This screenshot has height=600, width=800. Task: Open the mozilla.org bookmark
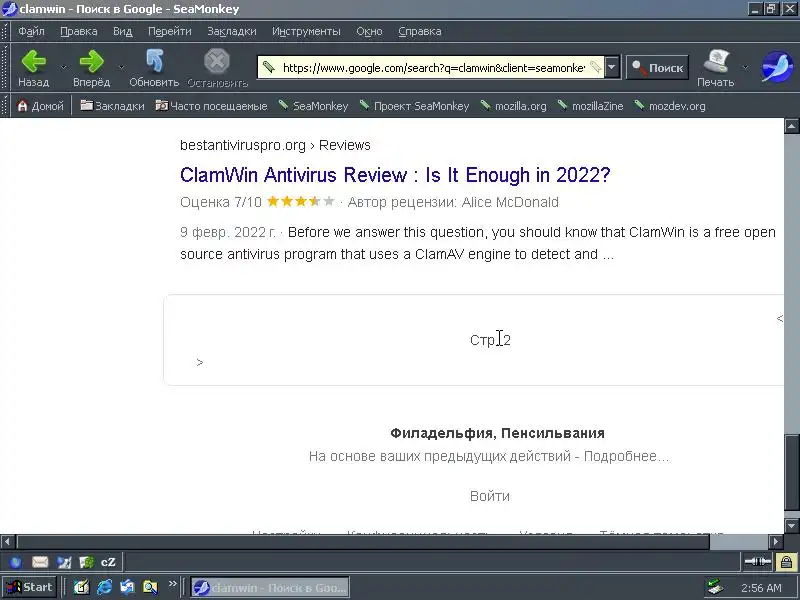pos(513,106)
